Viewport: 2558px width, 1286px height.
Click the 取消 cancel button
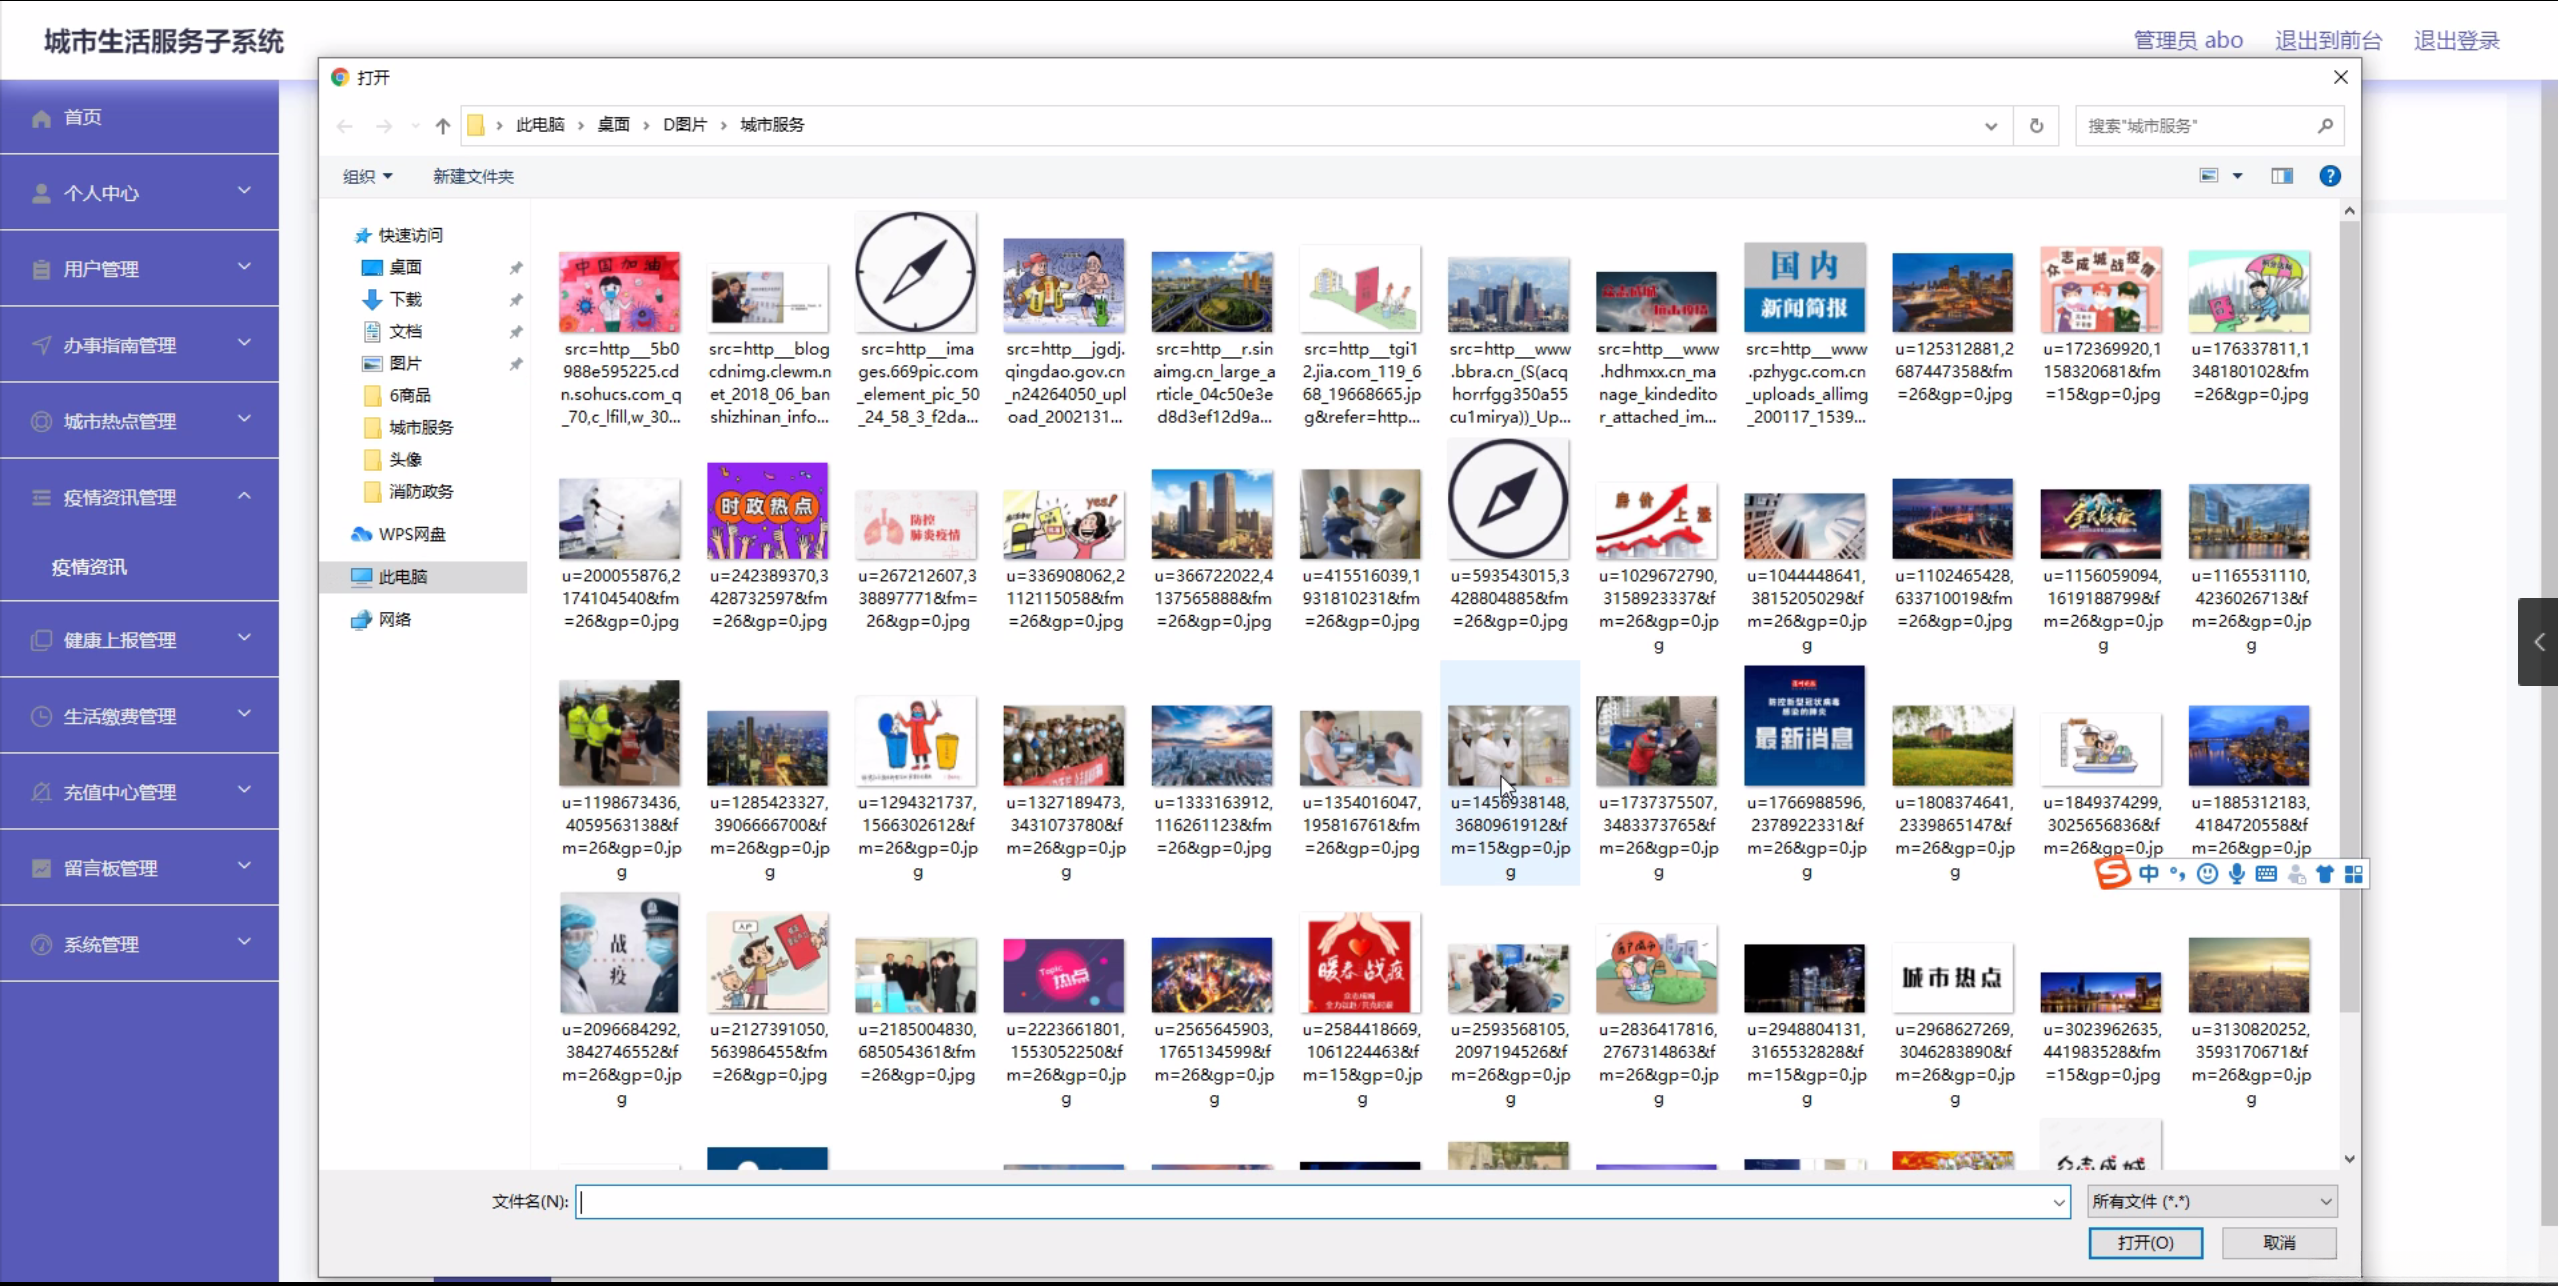click(x=2278, y=1242)
